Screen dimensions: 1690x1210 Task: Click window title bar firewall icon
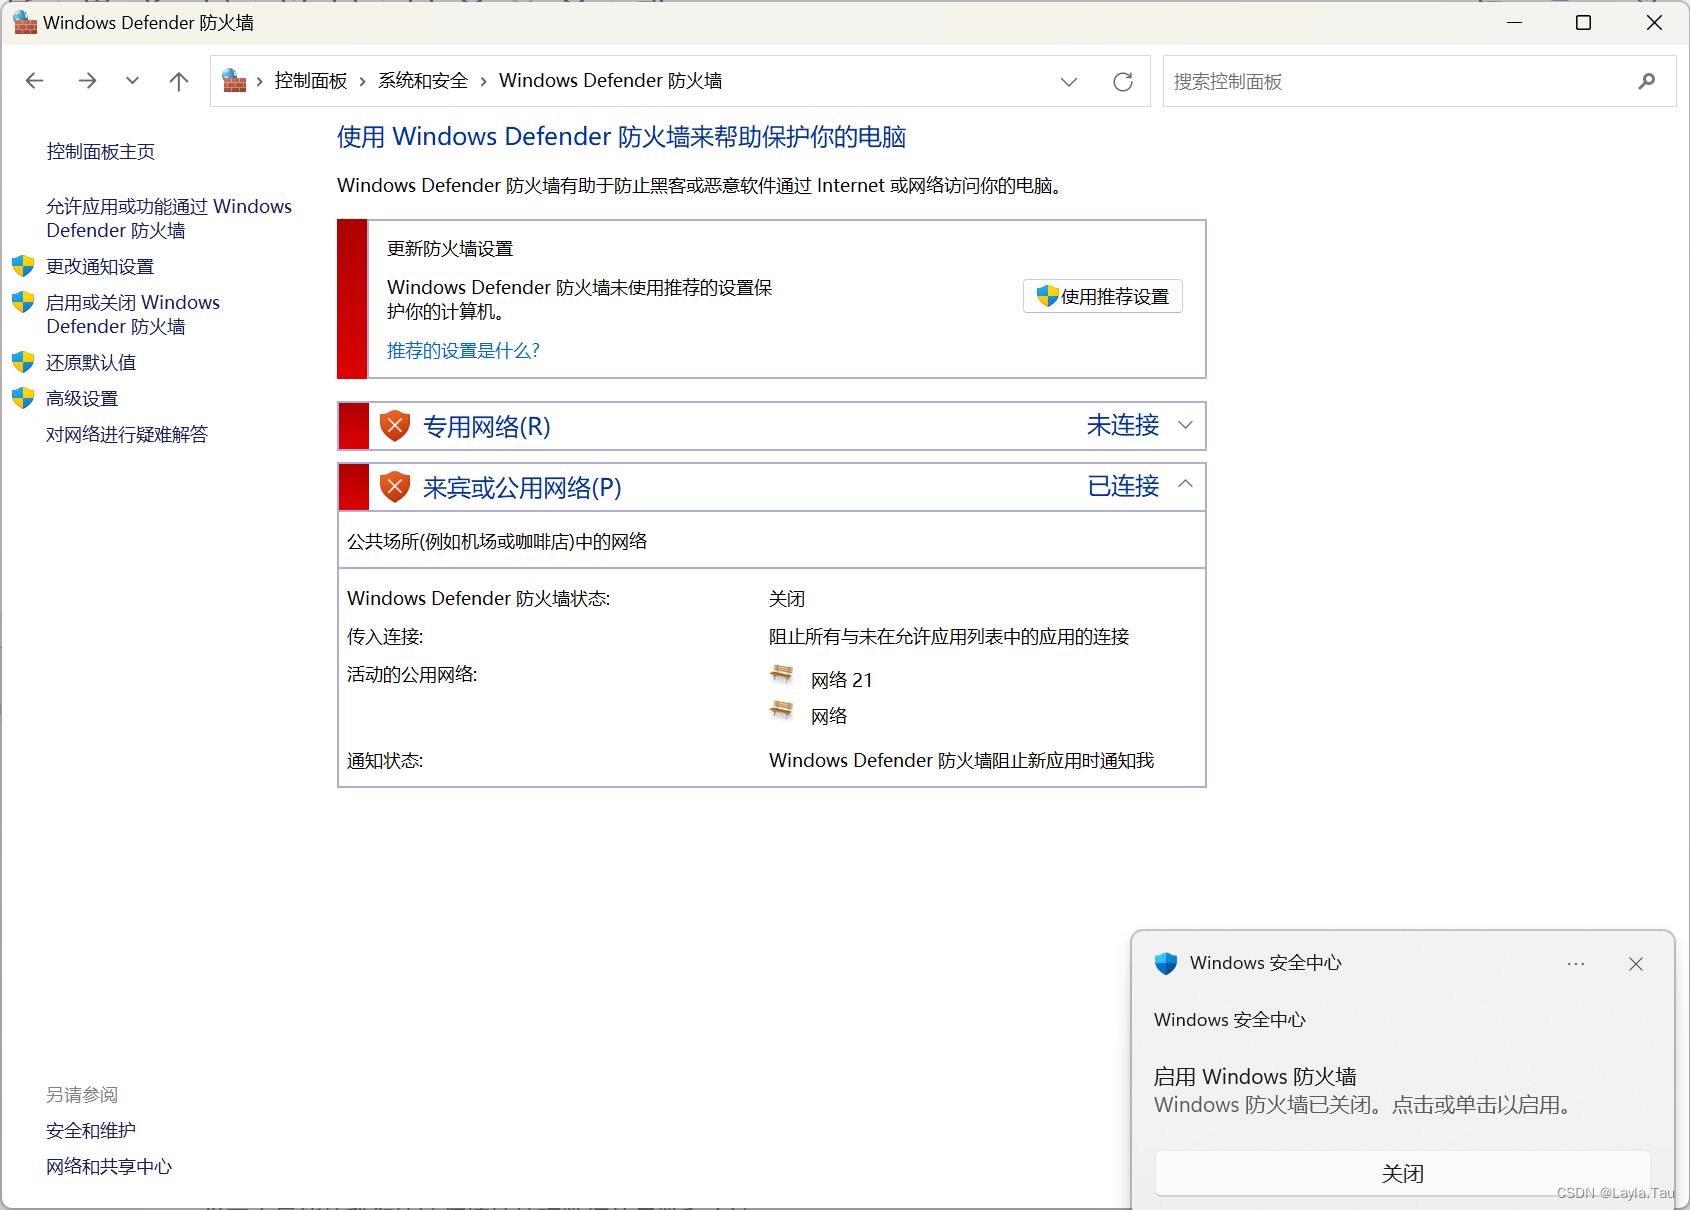(x=25, y=22)
